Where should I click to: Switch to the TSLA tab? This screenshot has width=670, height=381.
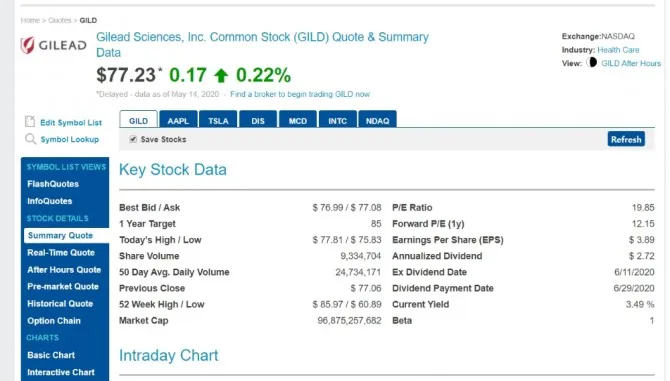(218, 119)
